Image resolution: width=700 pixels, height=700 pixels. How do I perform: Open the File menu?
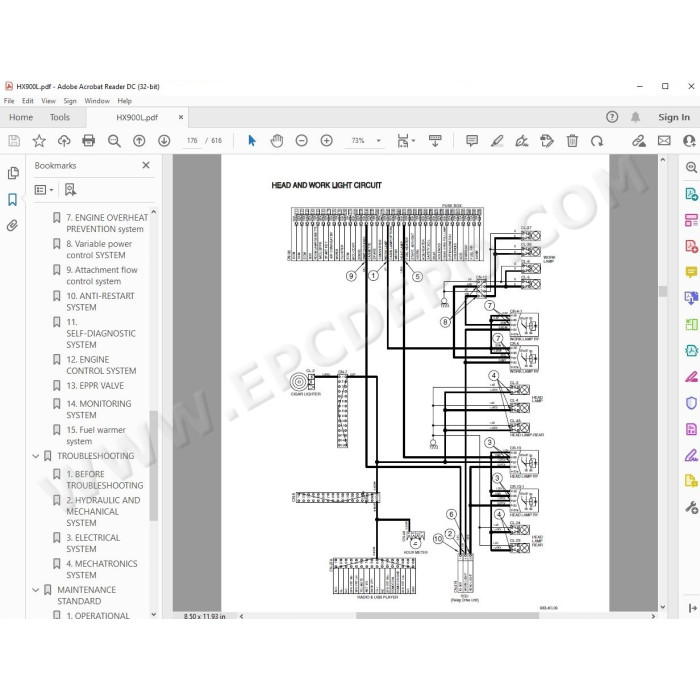(x=9, y=101)
